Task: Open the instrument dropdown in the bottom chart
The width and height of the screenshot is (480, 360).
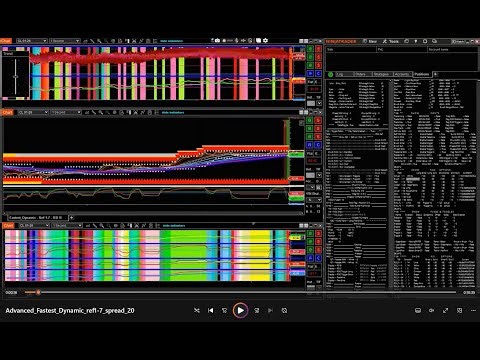Action: (34, 226)
